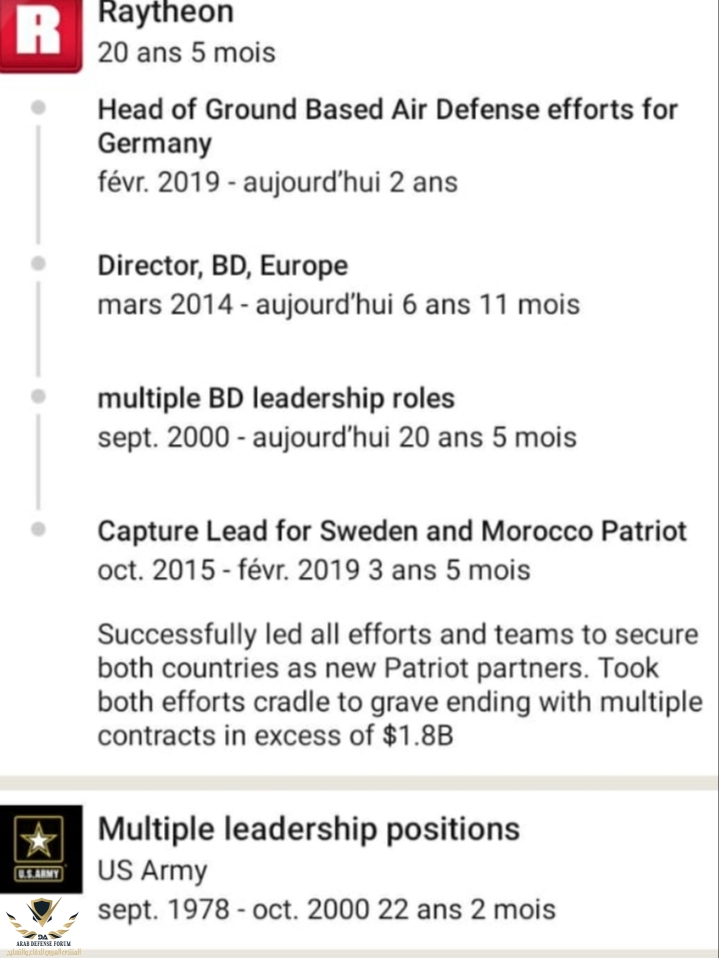Click the Arab Defense Forum watermark logo
Image resolution: width=719 pixels, height=958 pixels.
42,925
